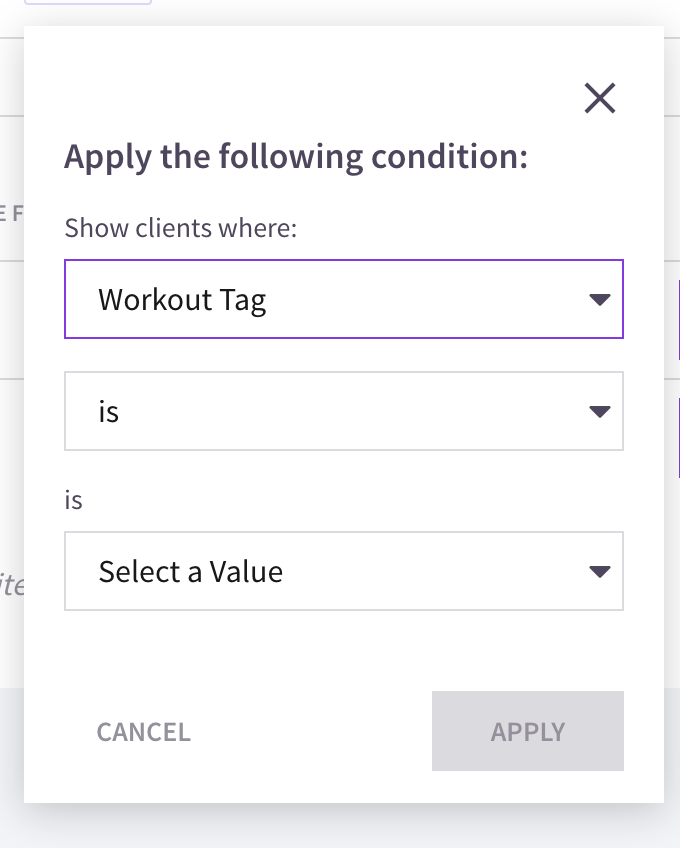This screenshot has width=680, height=848.
Task: Open the 'is' operator dropdown
Action: coord(344,411)
